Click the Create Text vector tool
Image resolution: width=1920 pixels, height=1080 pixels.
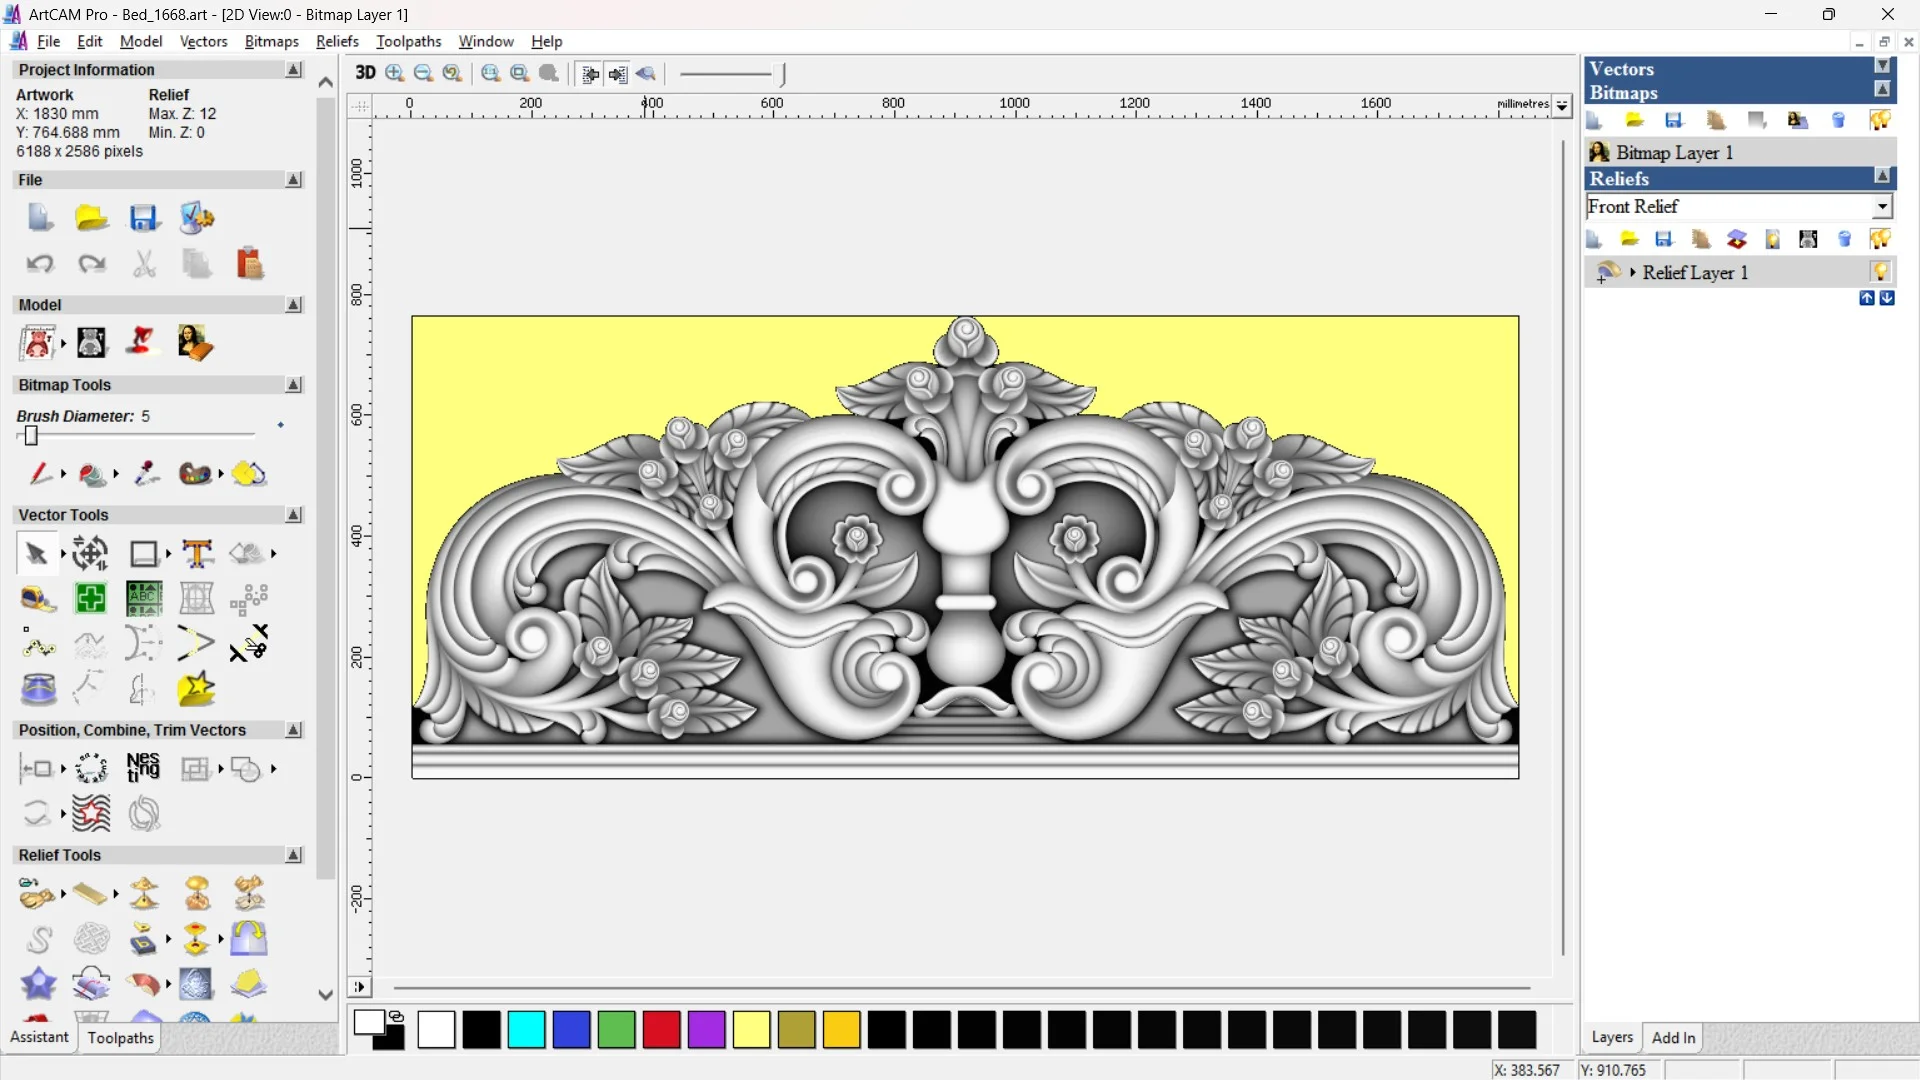(x=197, y=553)
